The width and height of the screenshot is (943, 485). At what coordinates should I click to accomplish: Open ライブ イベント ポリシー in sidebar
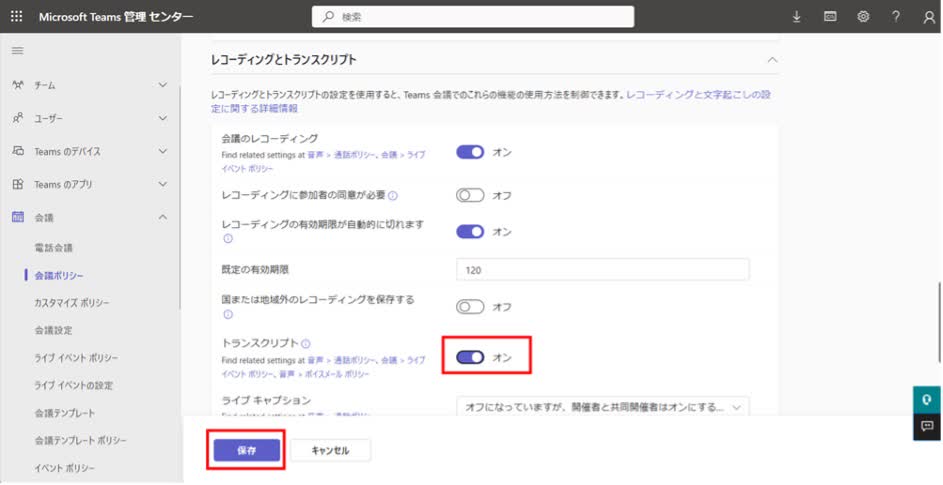tap(76, 358)
